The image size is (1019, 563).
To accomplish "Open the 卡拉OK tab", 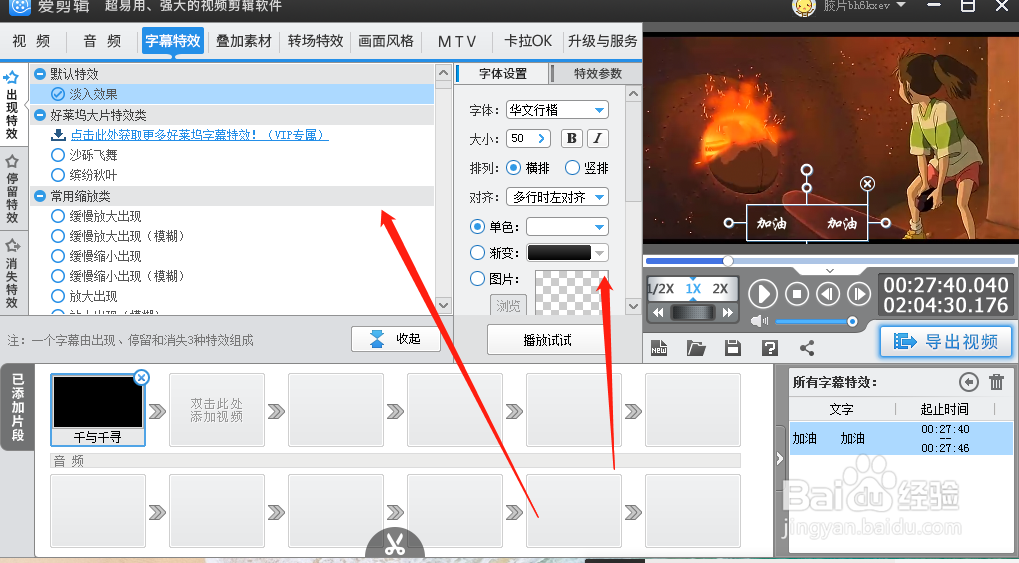I will [528, 41].
